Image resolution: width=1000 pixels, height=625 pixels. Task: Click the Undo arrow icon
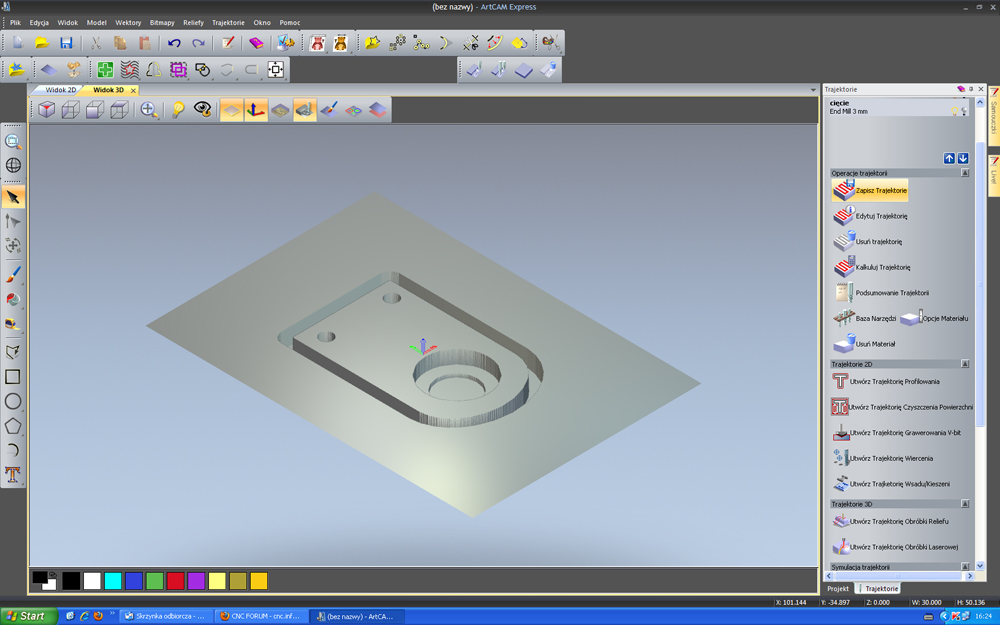coord(174,43)
